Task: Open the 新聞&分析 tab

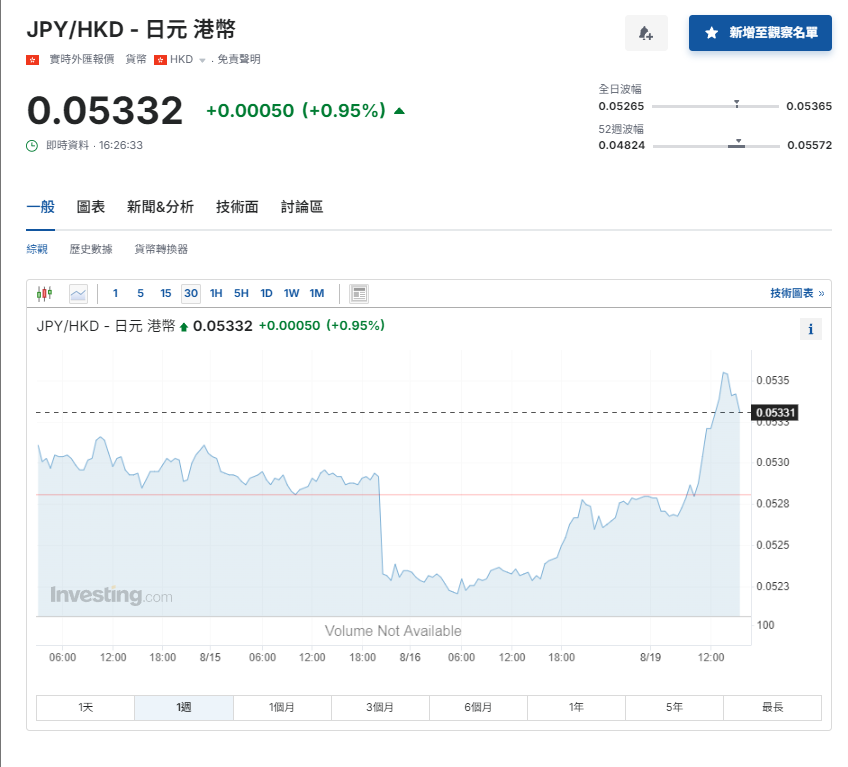Action: (x=160, y=207)
